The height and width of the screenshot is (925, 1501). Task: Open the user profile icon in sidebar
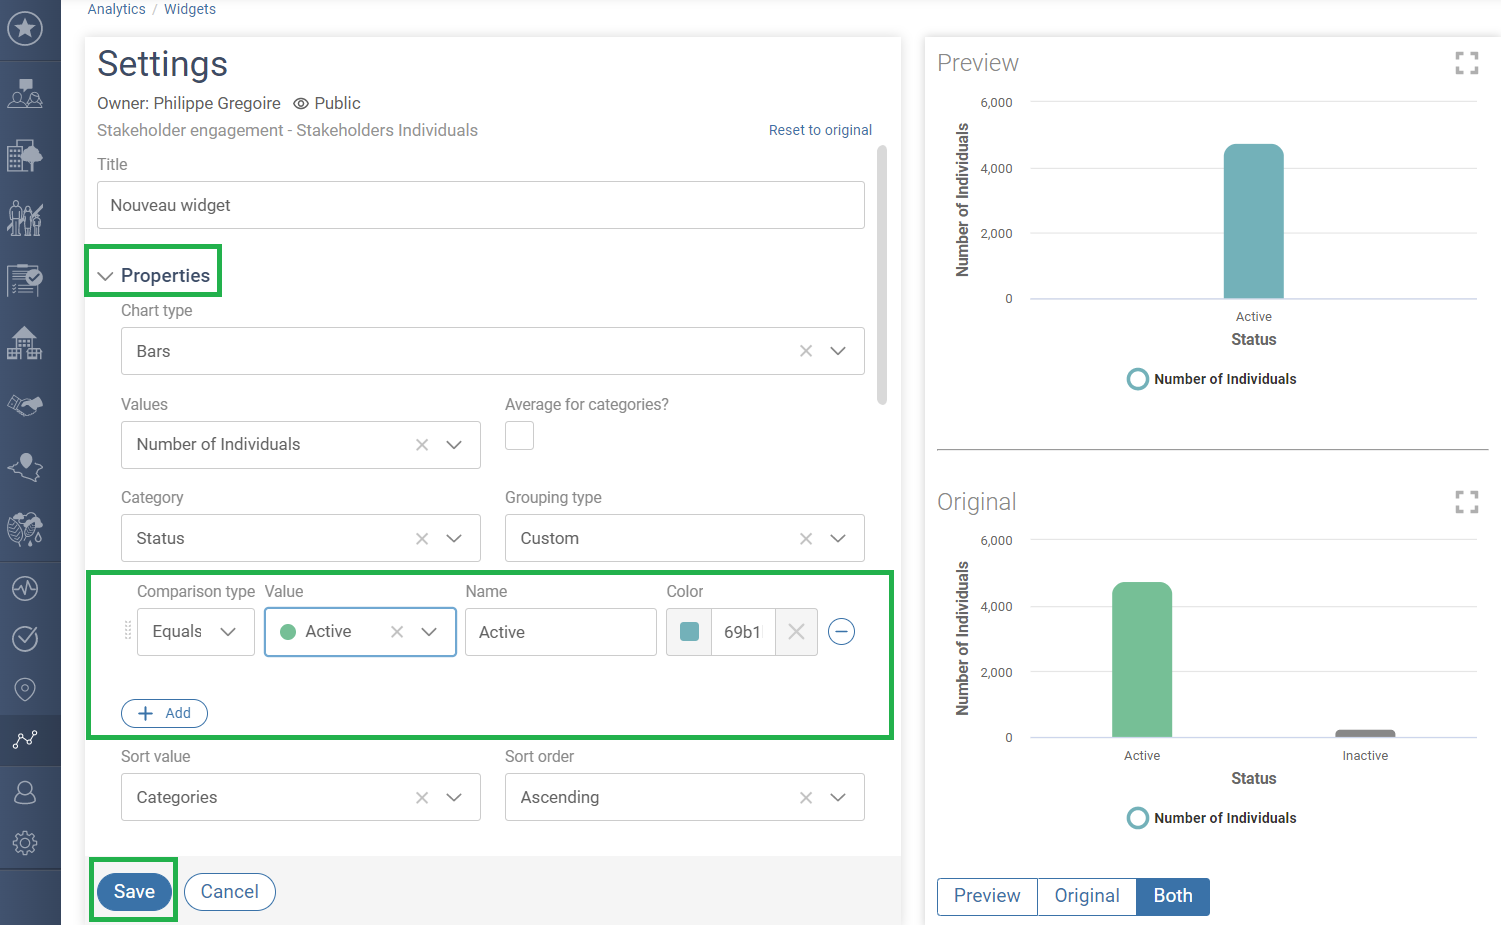pos(25,792)
